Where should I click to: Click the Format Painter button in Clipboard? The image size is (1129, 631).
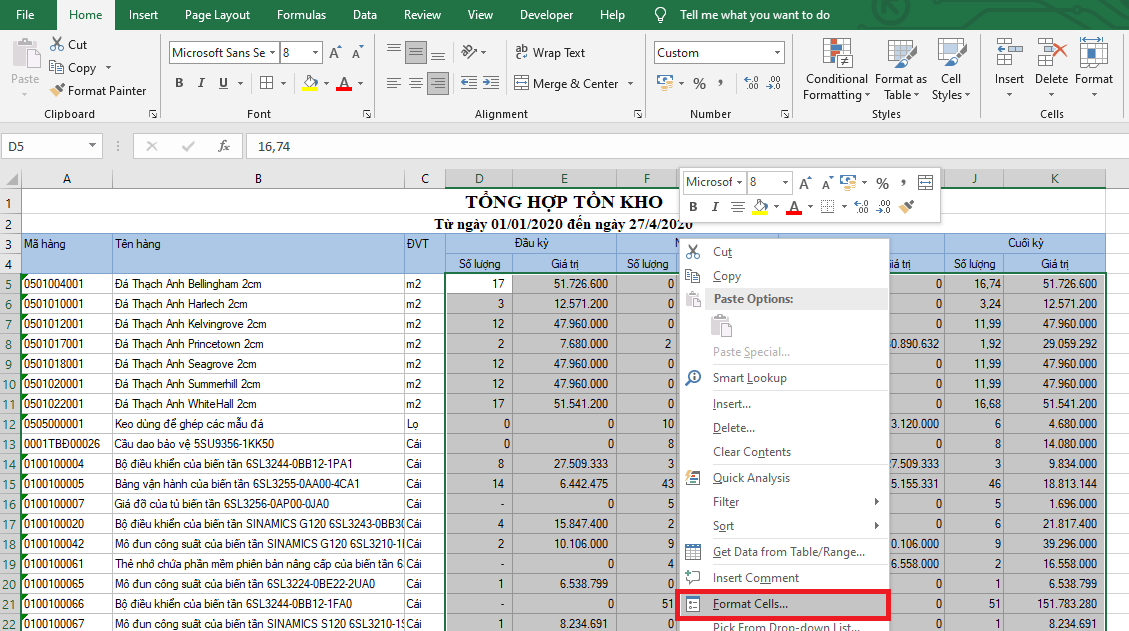click(x=98, y=90)
